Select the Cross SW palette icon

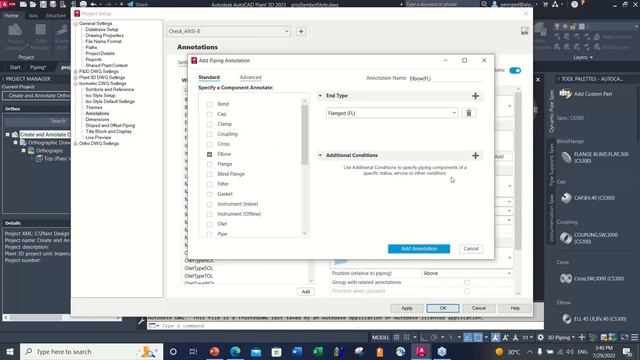(566, 278)
